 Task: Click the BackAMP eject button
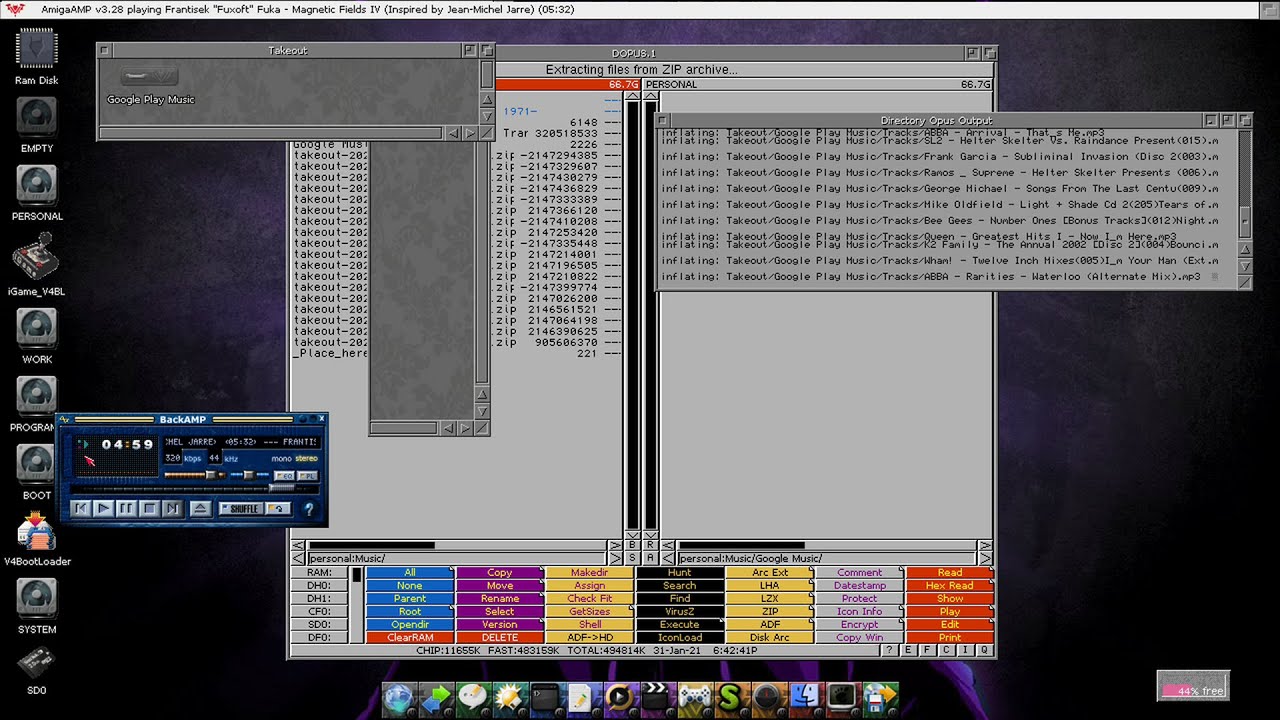200,509
